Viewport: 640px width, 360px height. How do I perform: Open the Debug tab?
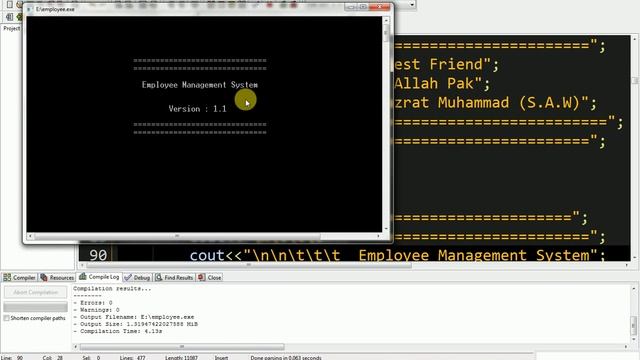coord(138,278)
